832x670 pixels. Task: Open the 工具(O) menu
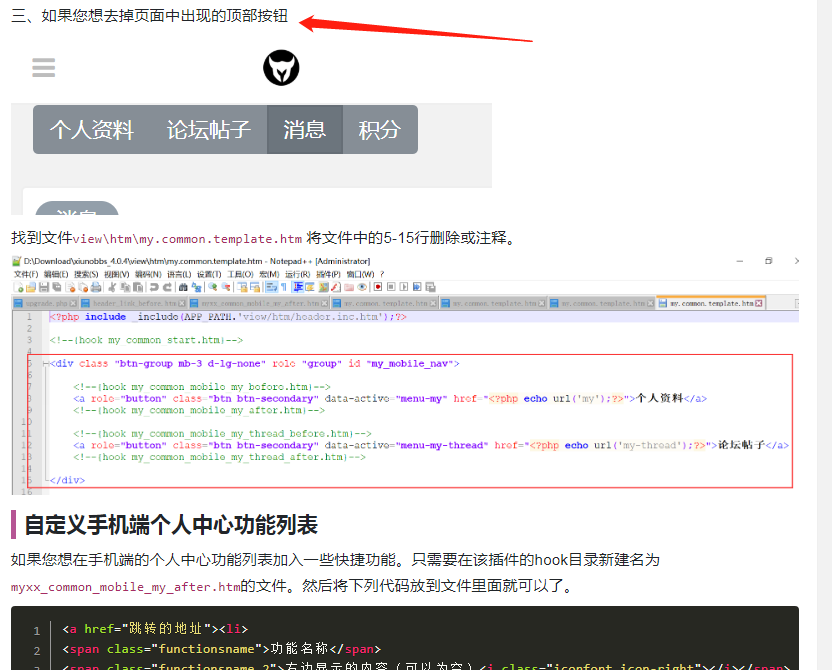click(240, 274)
